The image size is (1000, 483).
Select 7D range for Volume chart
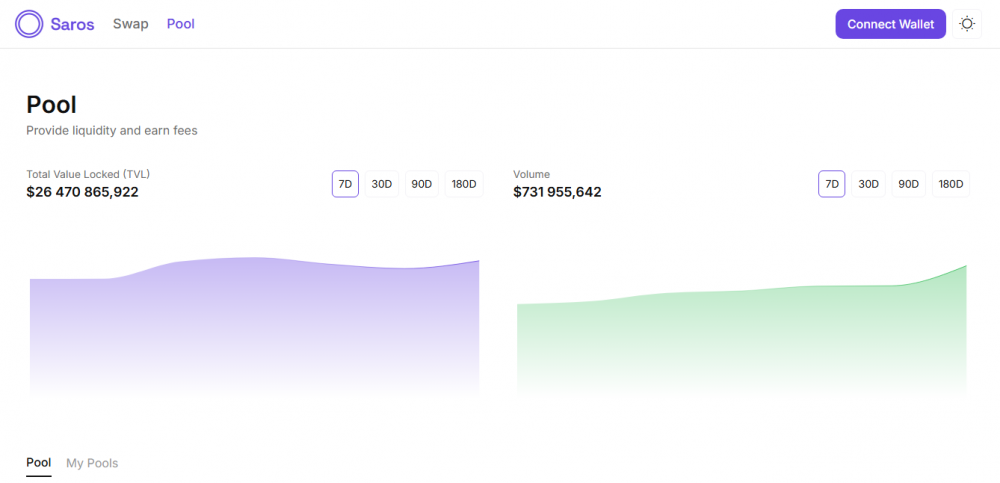pos(831,184)
